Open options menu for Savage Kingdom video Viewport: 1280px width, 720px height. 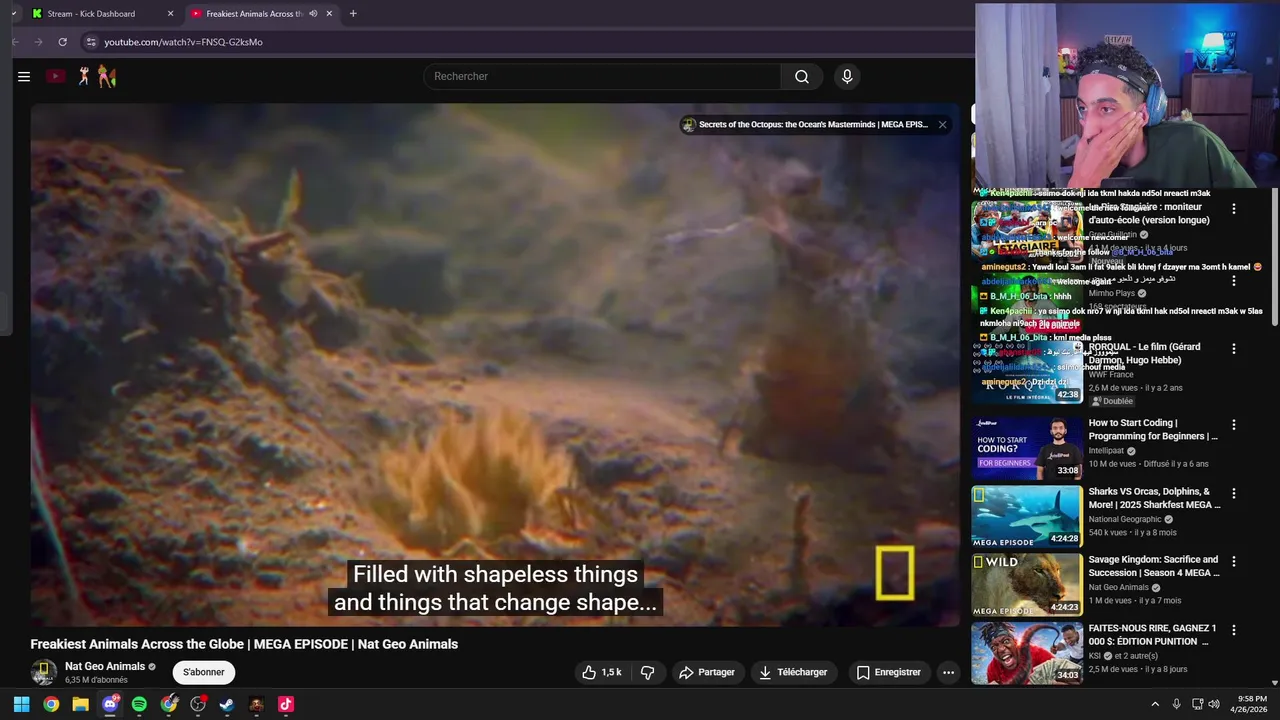click(x=1233, y=562)
